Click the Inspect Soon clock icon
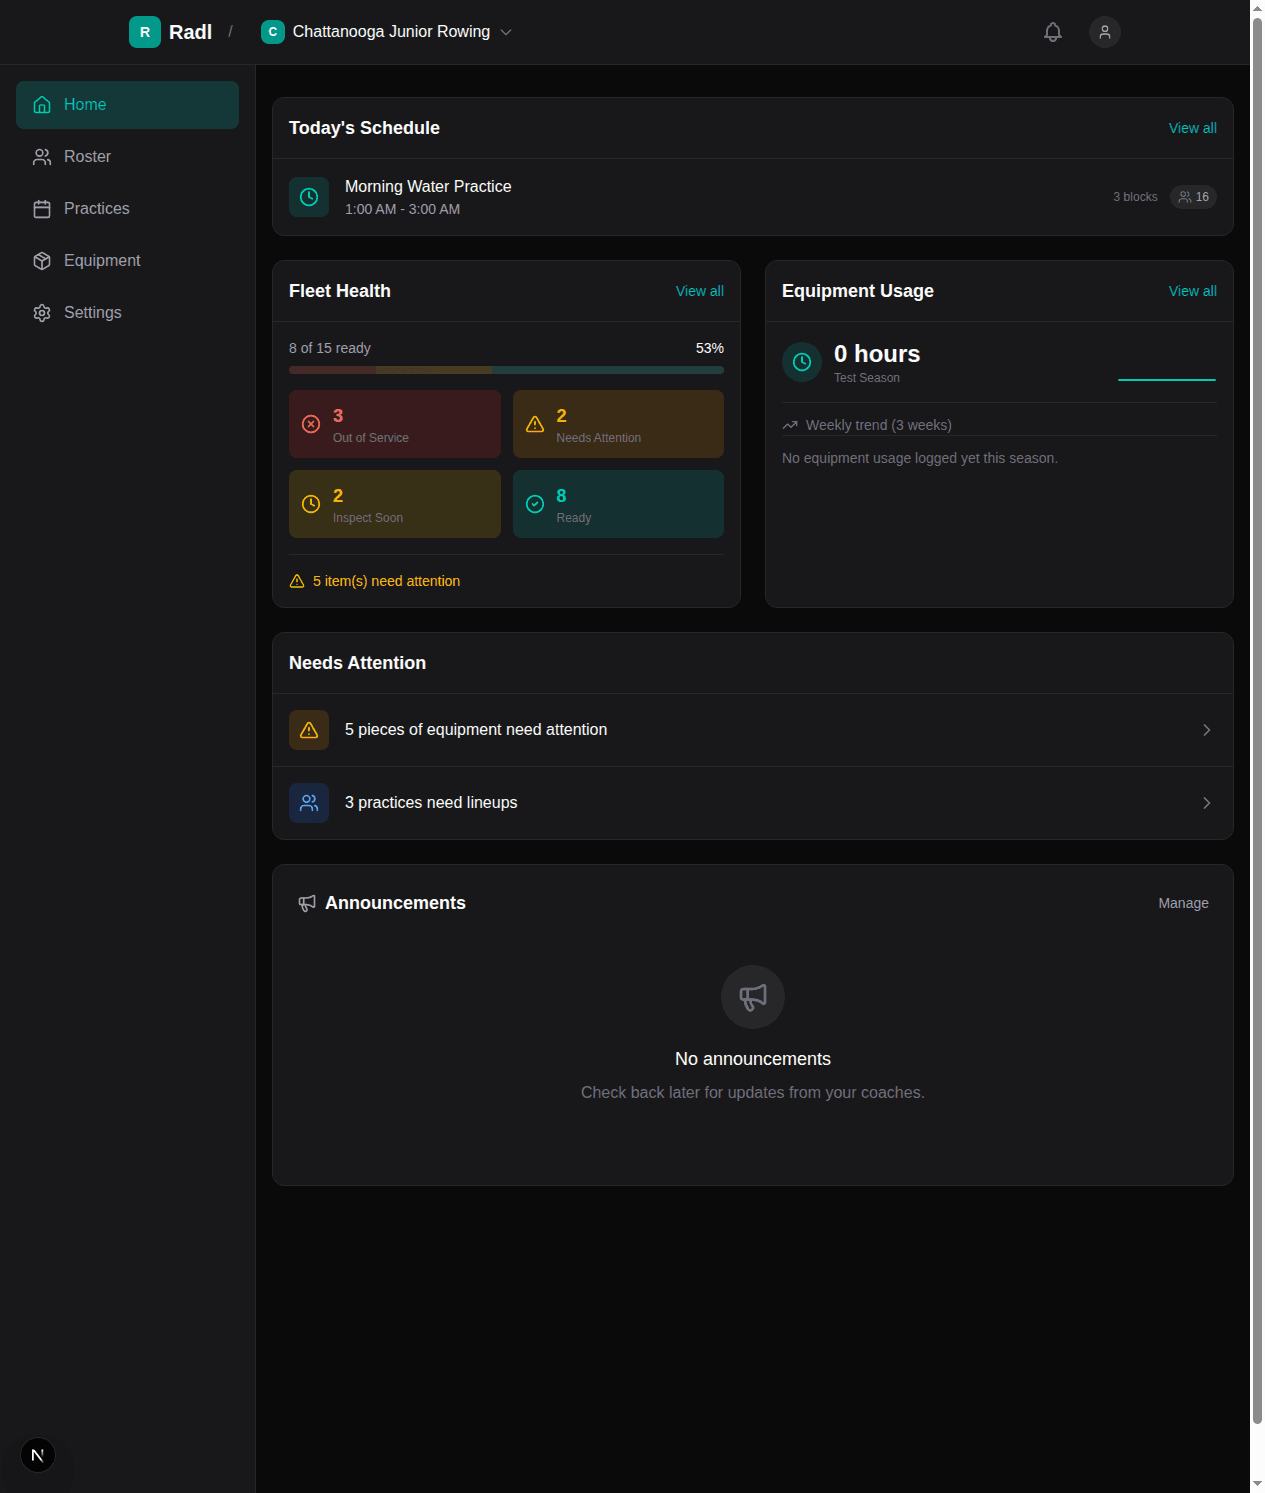 pyautogui.click(x=311, y=504)
